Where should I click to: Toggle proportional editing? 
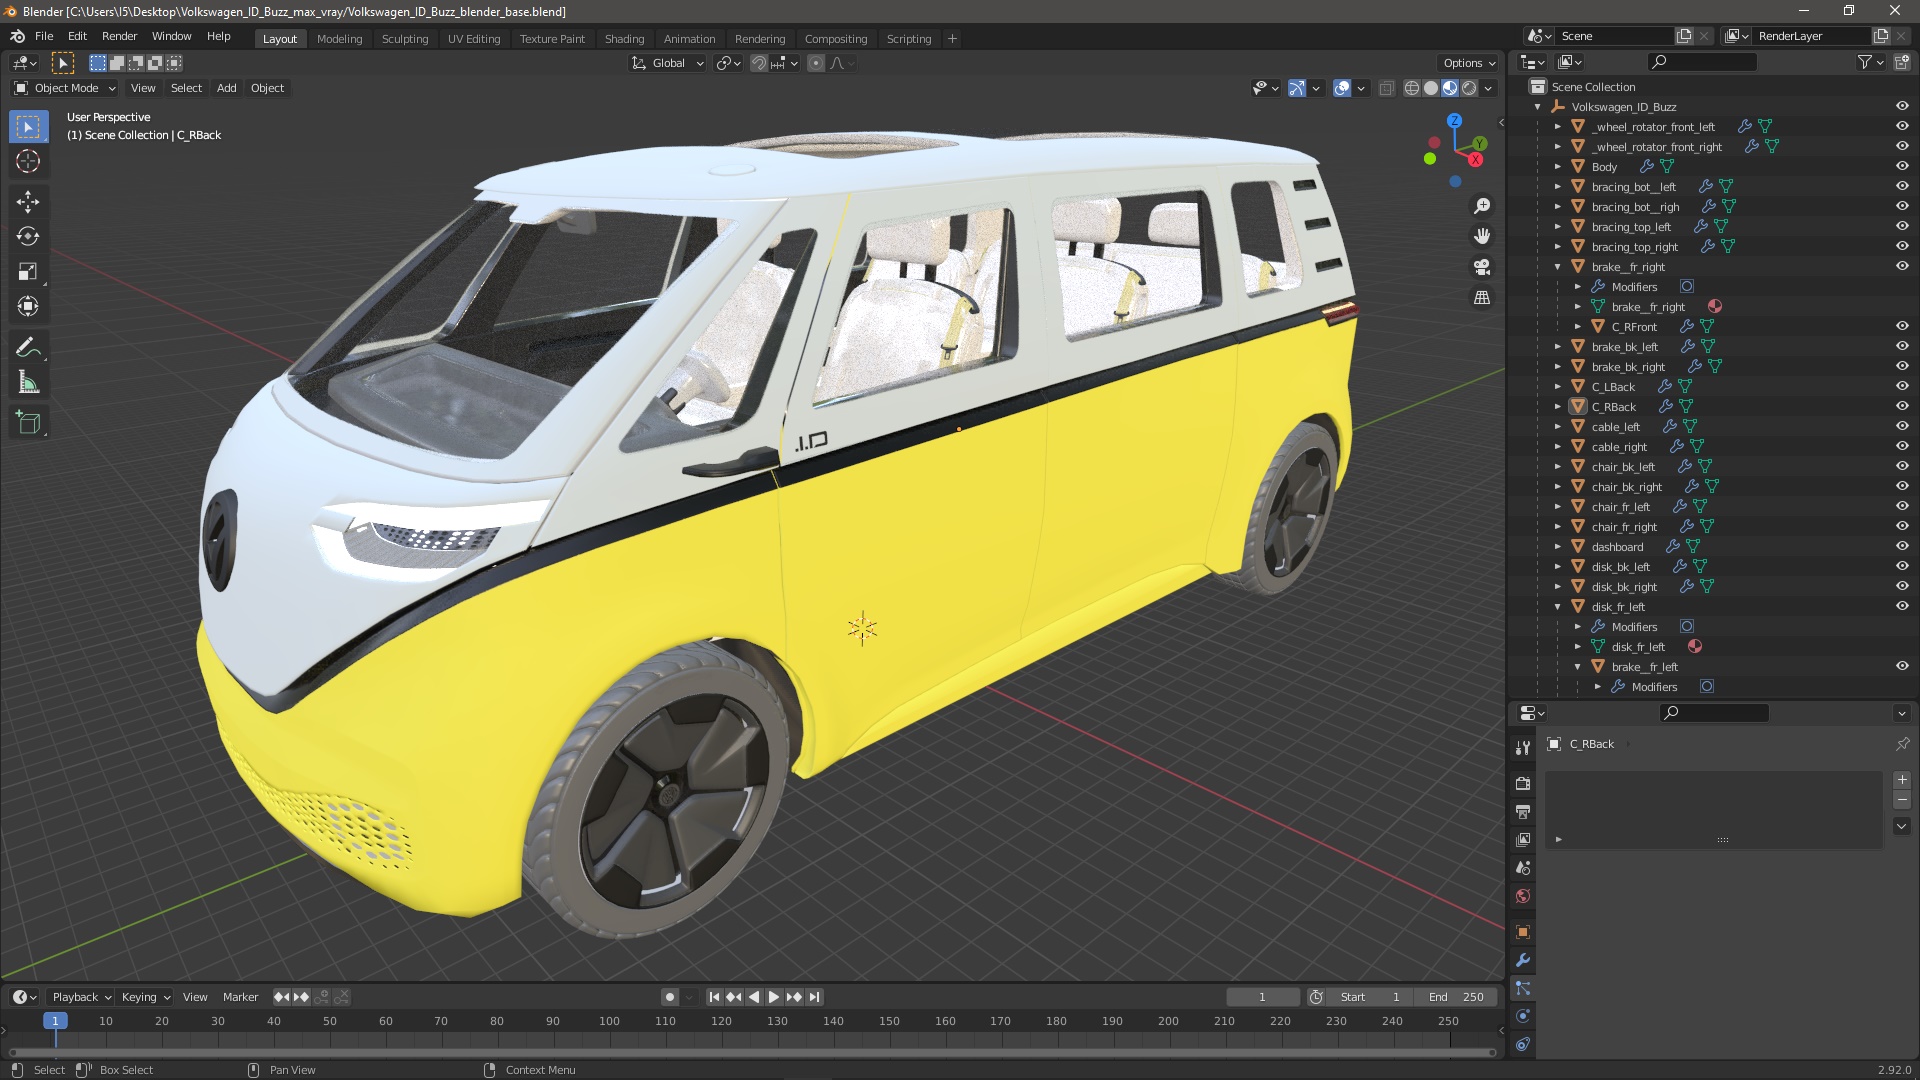point(816,63)
